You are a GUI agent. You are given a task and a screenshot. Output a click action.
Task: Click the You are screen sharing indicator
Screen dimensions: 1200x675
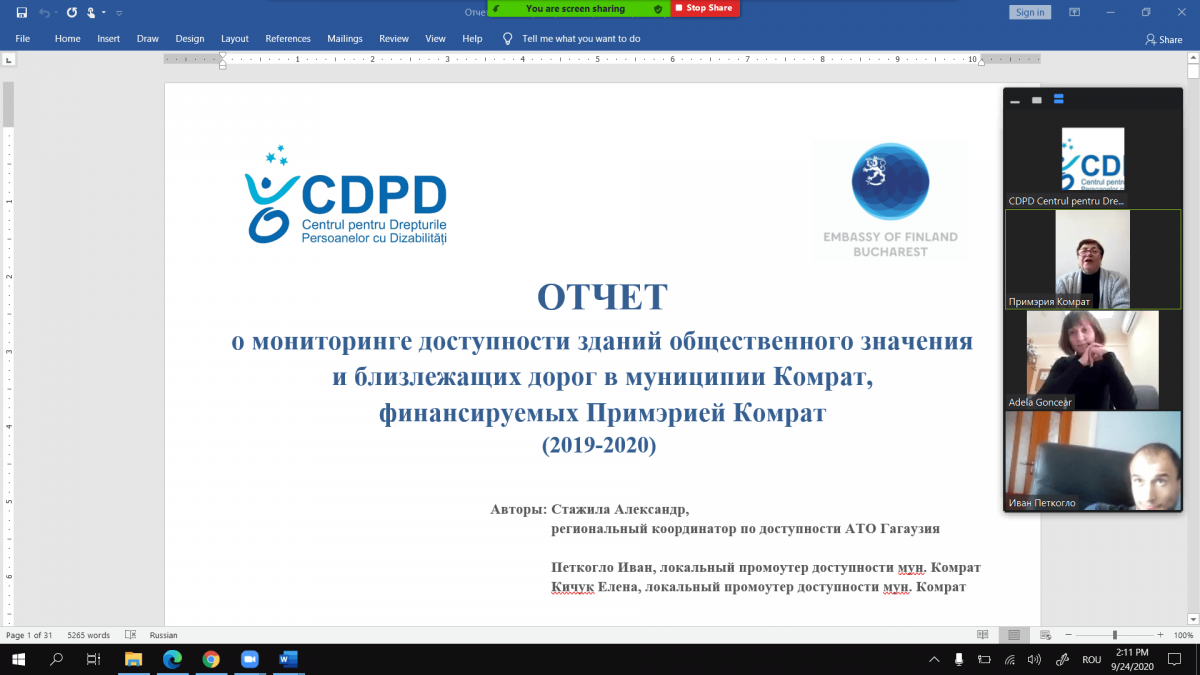[575, 8]
